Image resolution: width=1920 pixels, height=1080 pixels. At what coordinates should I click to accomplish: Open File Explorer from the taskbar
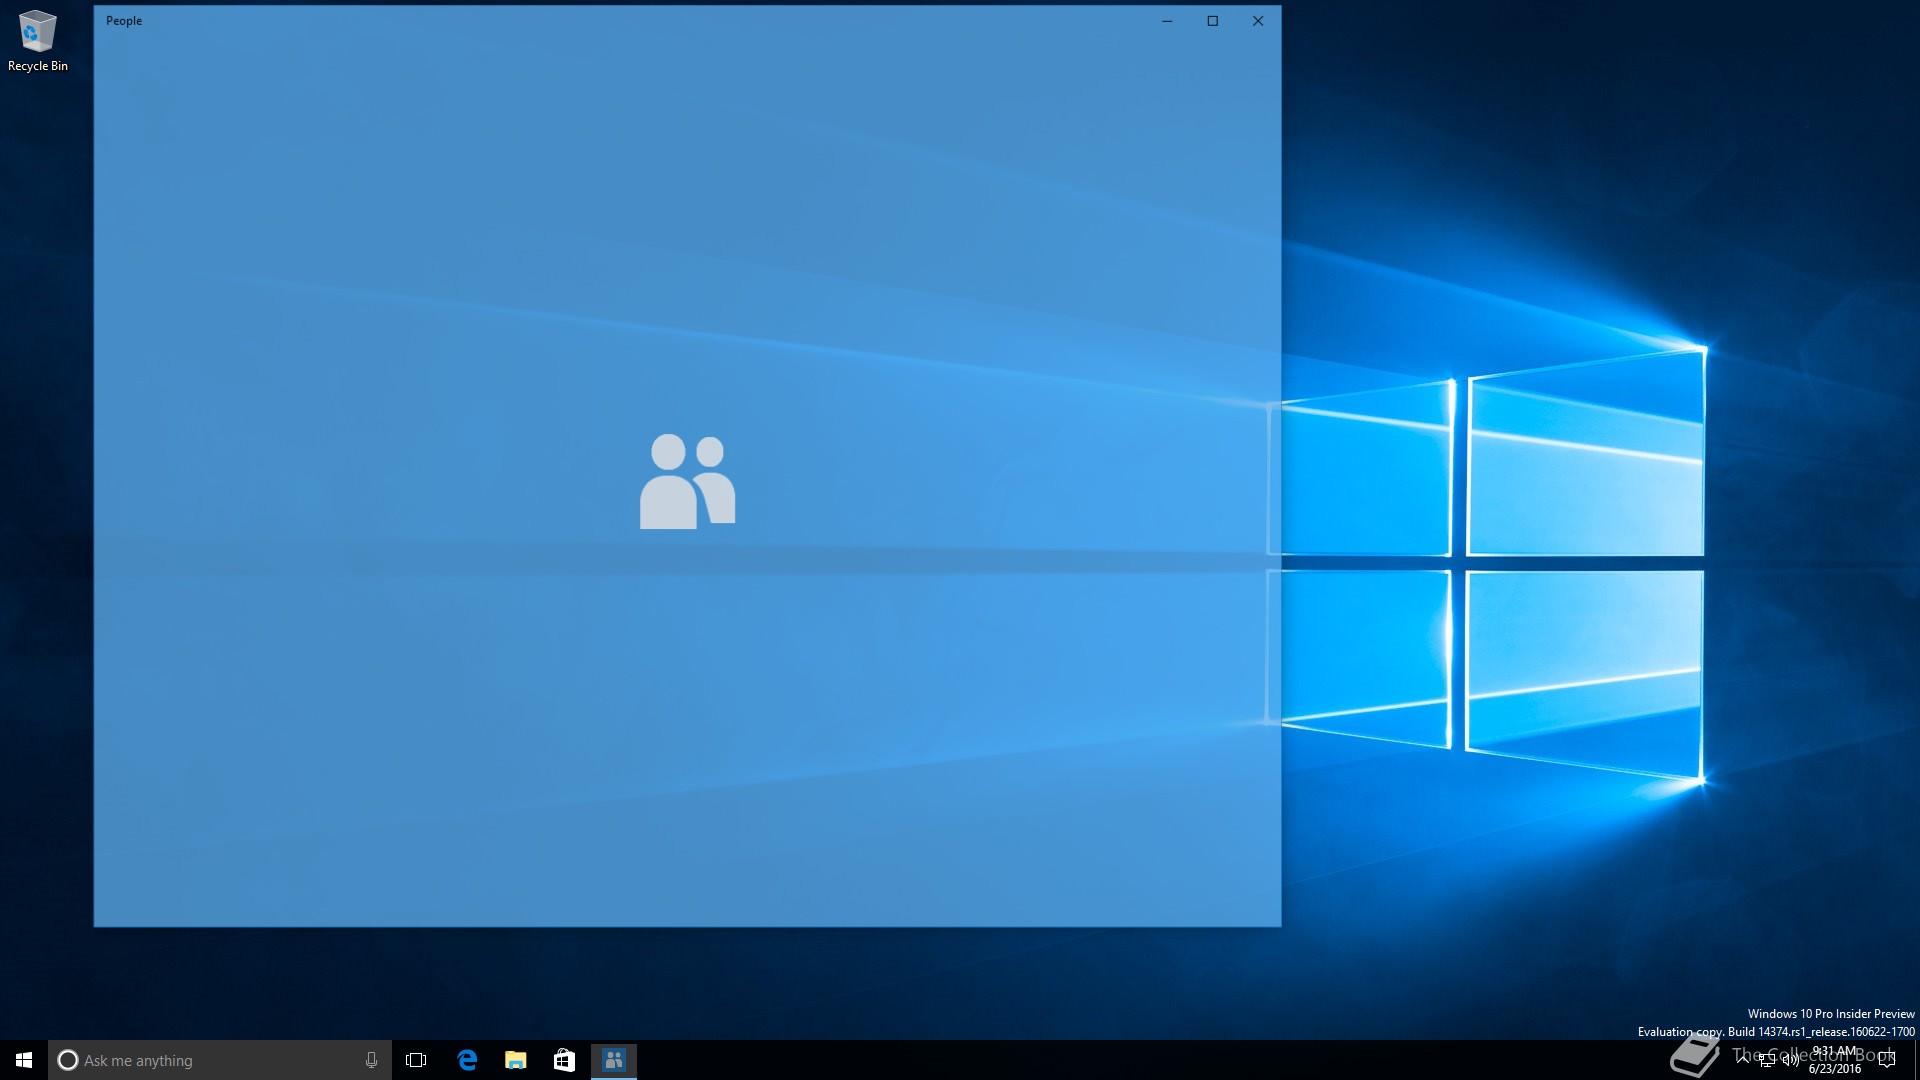pos(516,1060)
